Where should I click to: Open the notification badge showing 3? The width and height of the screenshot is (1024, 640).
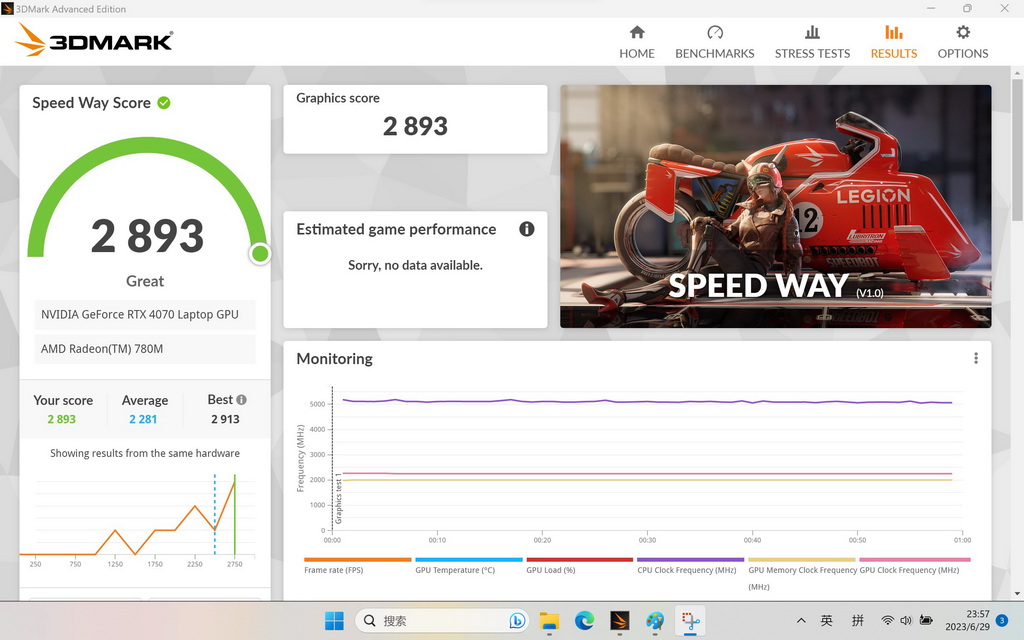[x=1002, y=620]
